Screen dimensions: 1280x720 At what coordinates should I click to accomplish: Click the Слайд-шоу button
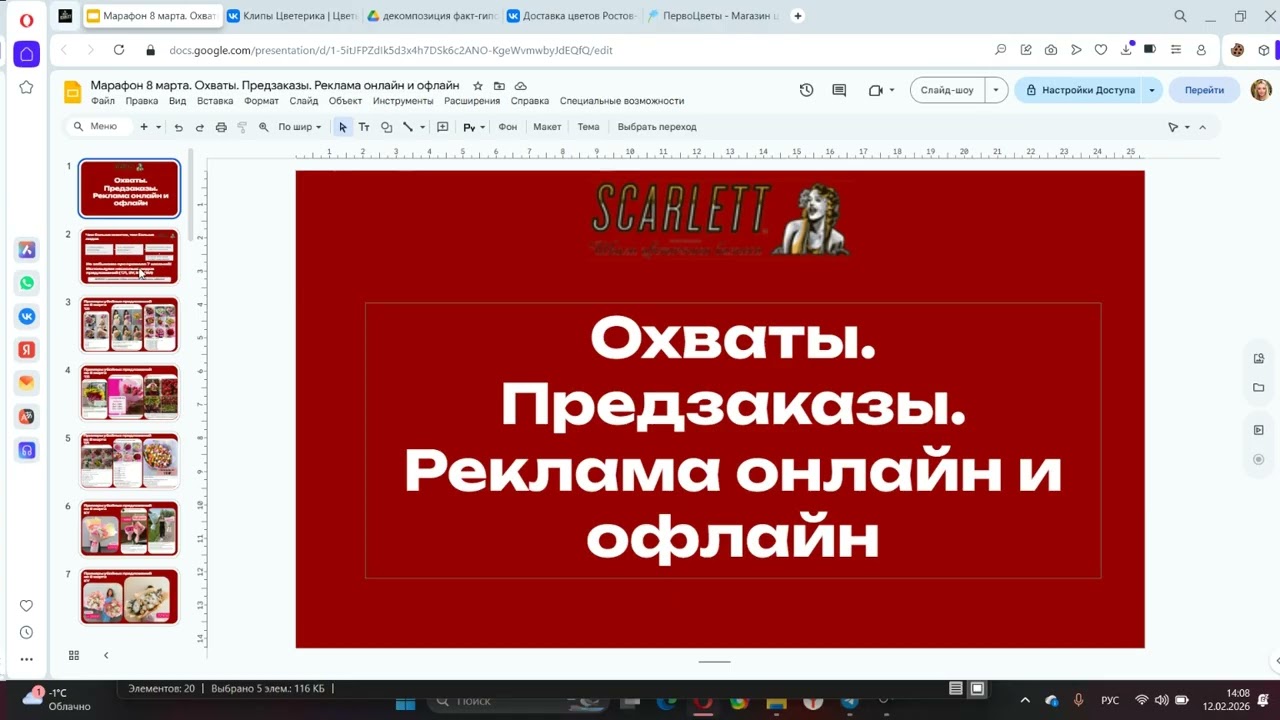[947, 90]
